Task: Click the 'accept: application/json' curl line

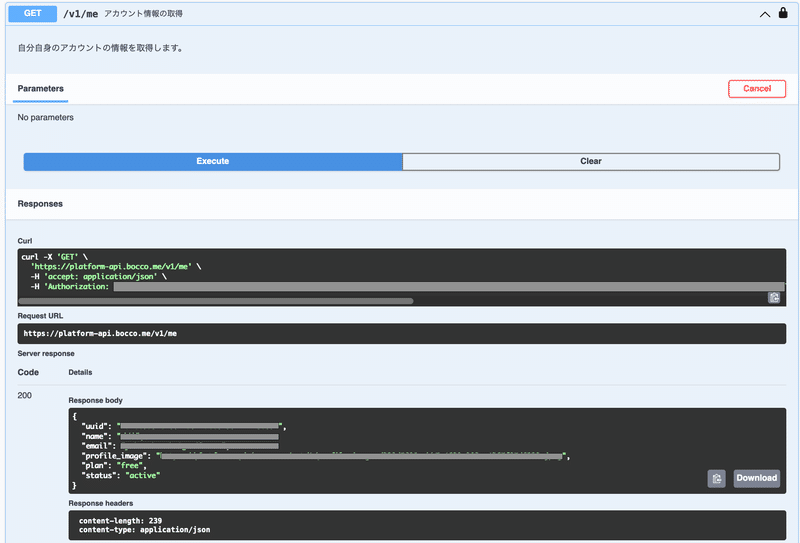Action: 98,277
